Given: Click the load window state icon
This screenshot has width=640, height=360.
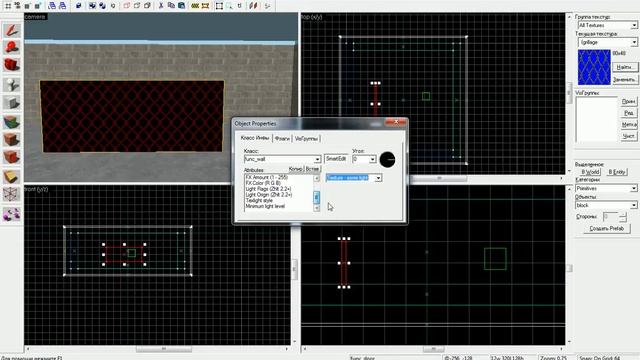Looking at the screenshot, I should (x=52, y=6).
